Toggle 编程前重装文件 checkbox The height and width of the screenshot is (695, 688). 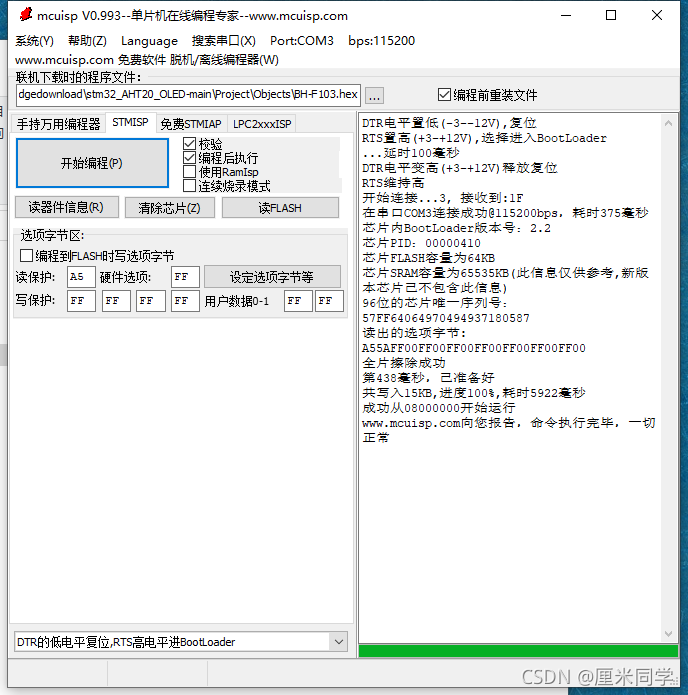point(487,95)
